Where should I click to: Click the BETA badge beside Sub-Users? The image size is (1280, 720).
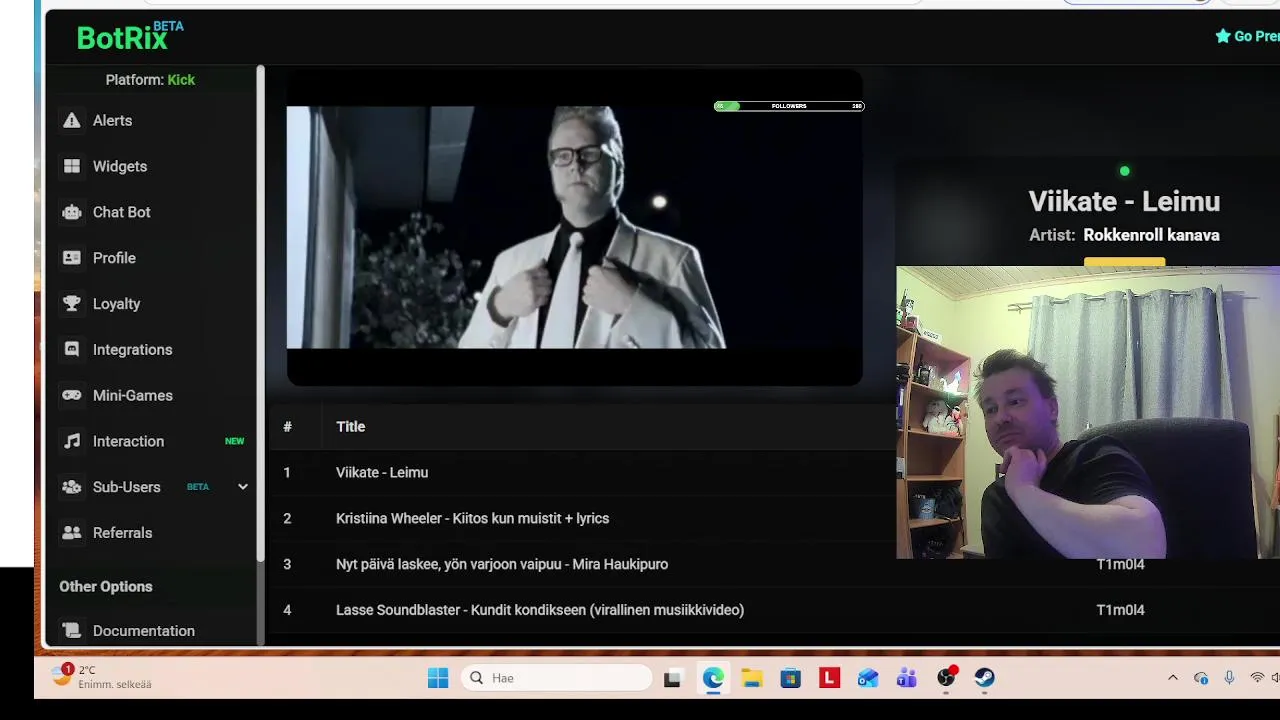[198, 487]
